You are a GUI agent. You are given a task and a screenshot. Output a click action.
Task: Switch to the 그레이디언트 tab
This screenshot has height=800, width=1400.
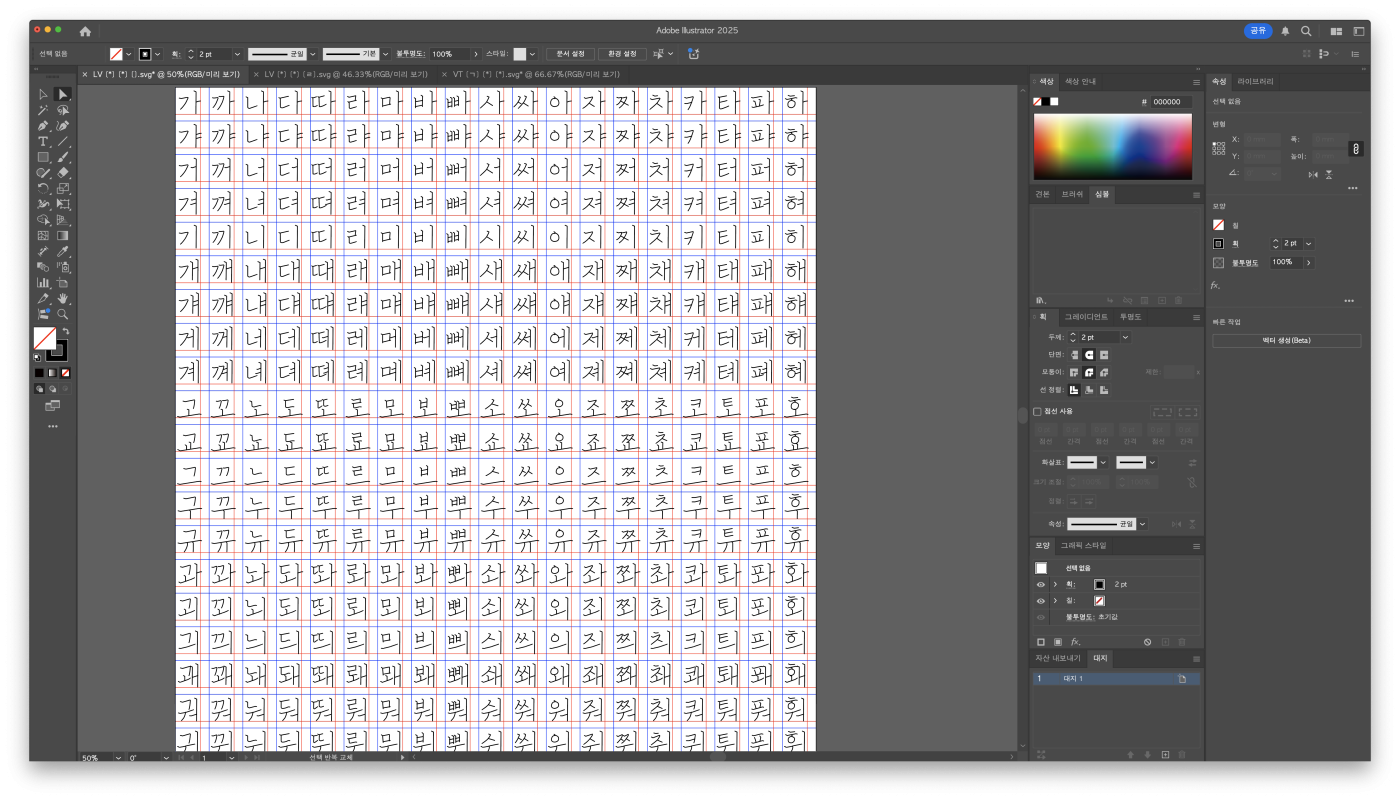click(x=1085, y=317)
